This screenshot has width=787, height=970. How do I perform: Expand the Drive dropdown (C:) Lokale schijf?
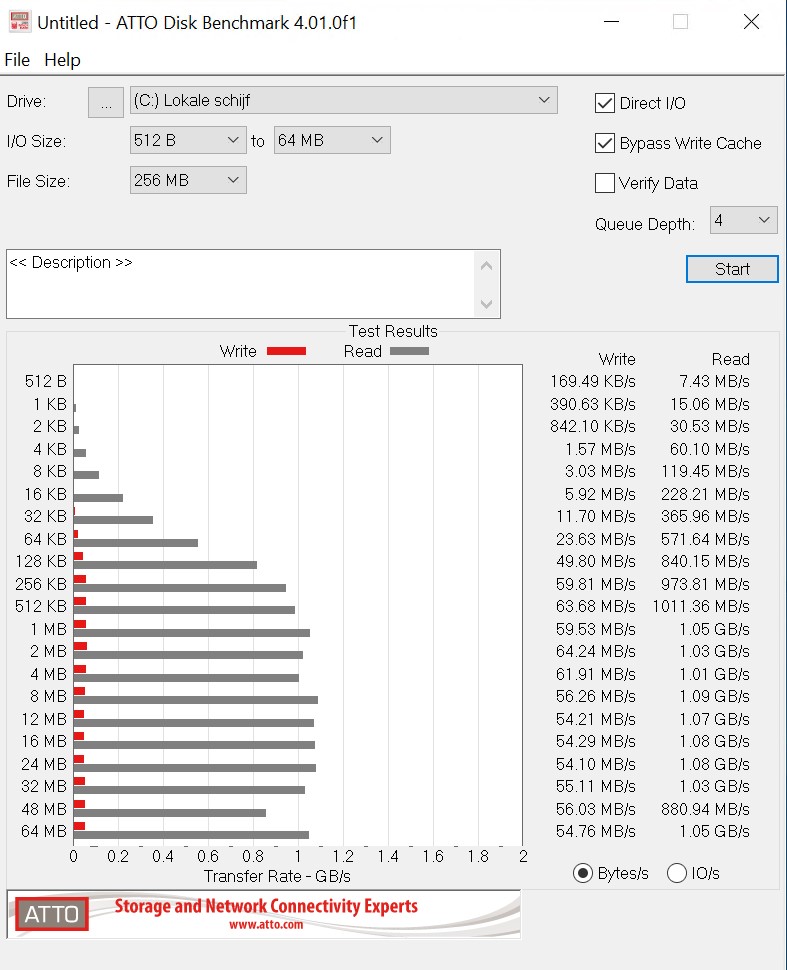343,100
